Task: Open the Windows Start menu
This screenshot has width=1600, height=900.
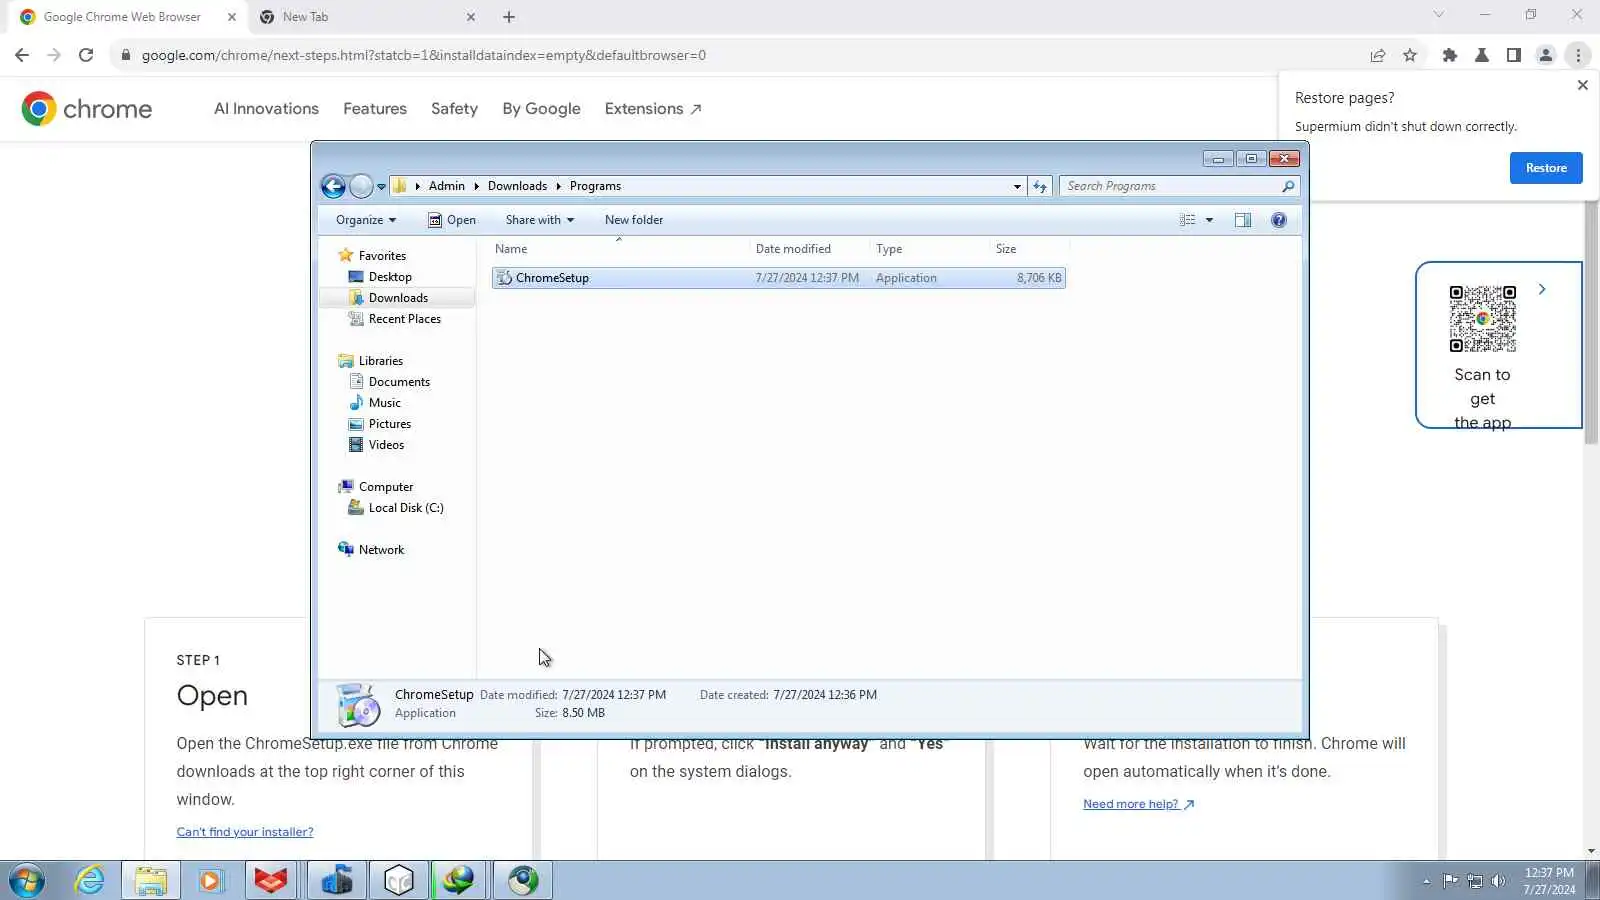Action: click(27, 881)
